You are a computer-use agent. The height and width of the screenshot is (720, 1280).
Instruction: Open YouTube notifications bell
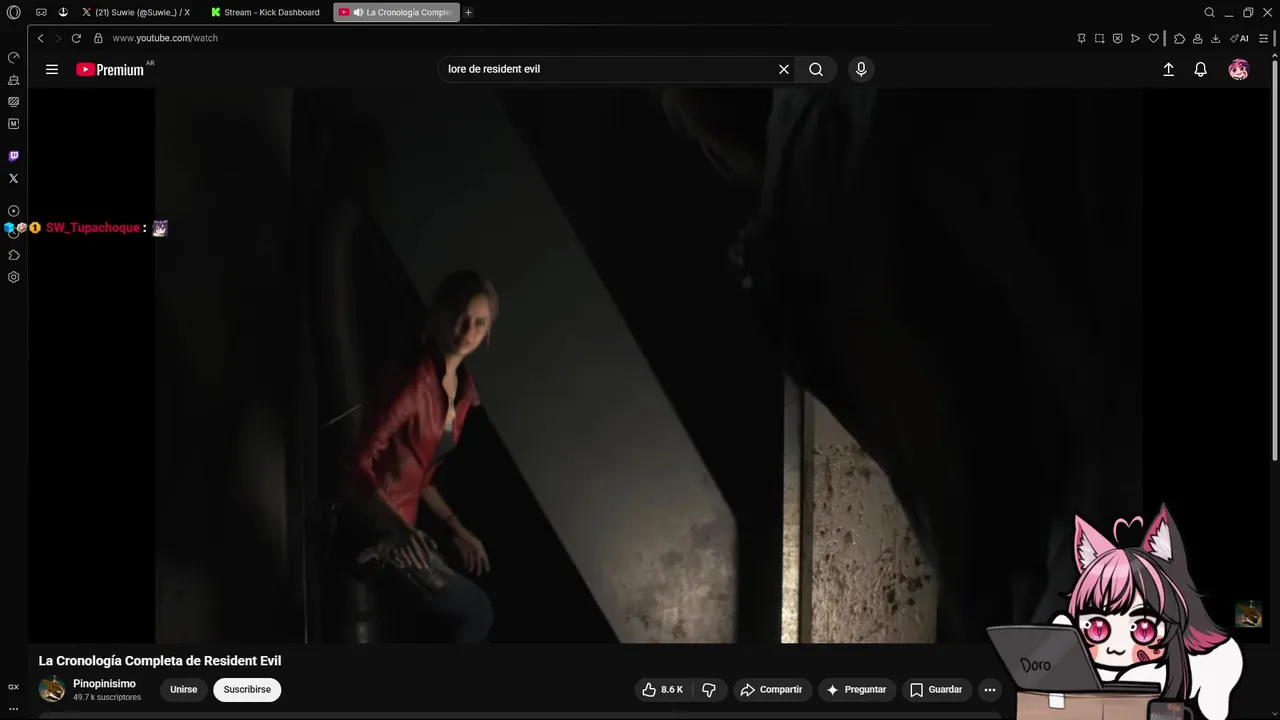(1201, 69)
